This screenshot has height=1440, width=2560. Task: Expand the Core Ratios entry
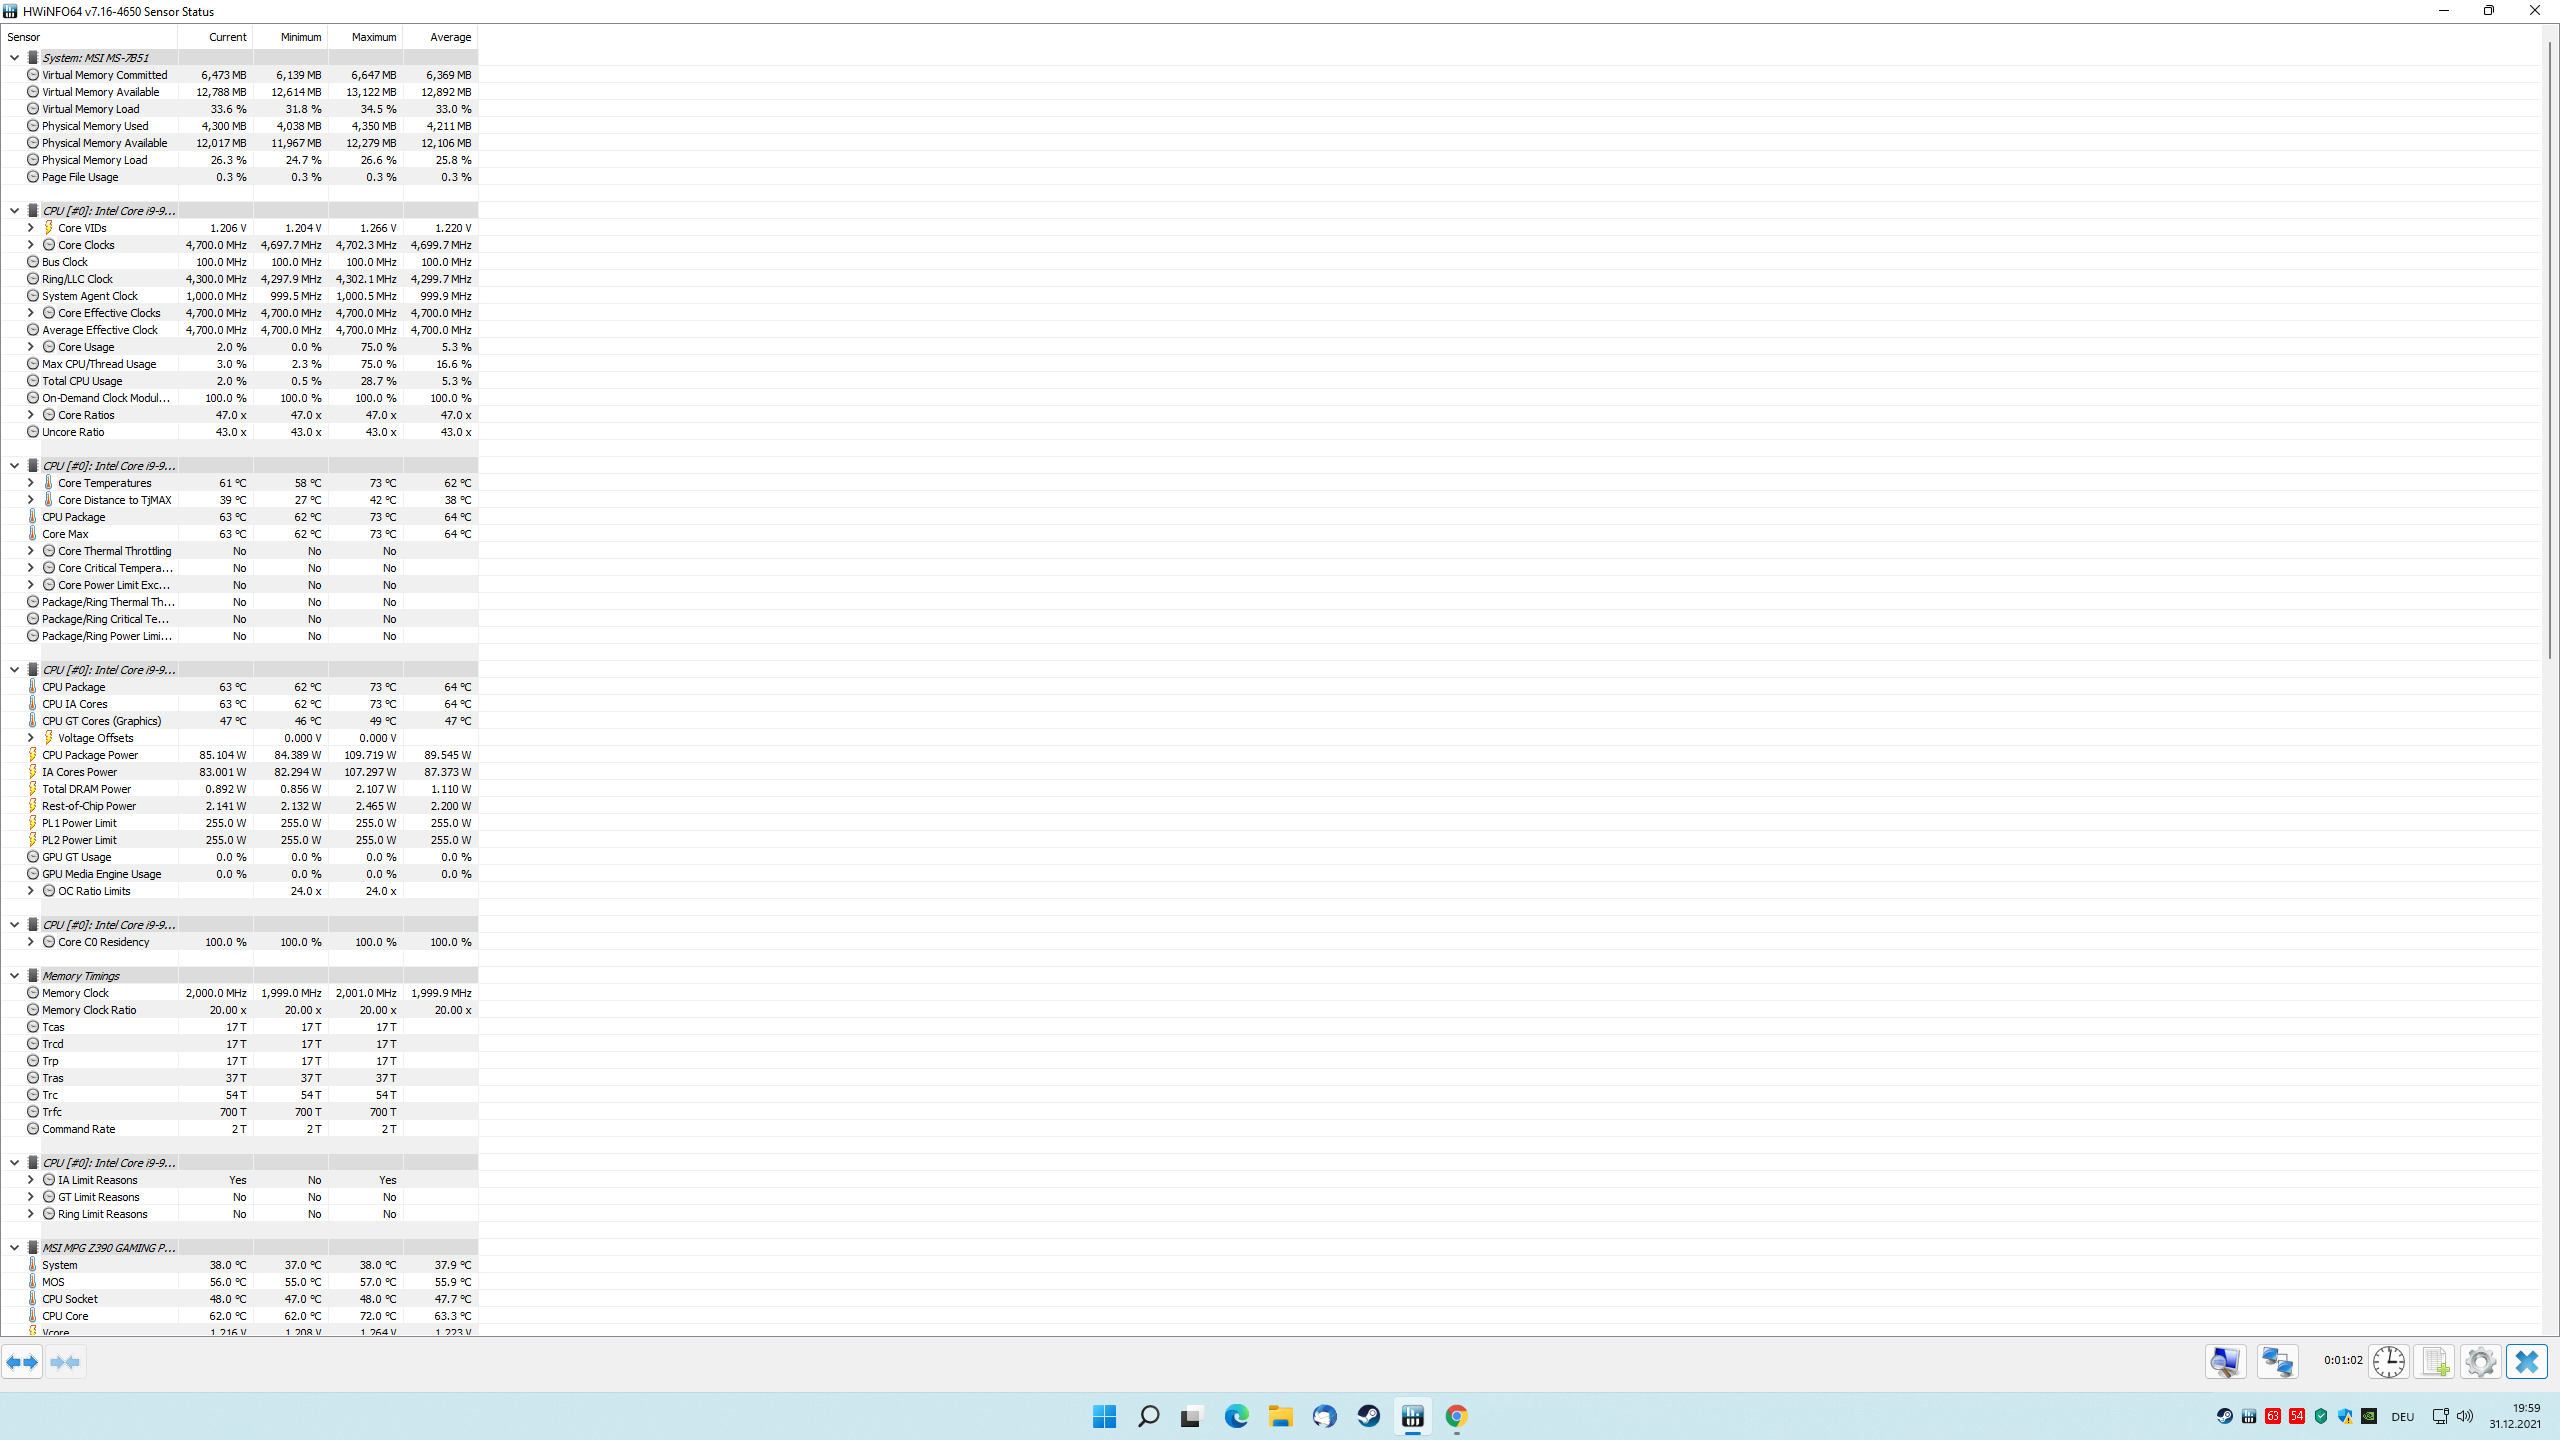(30, 414)
